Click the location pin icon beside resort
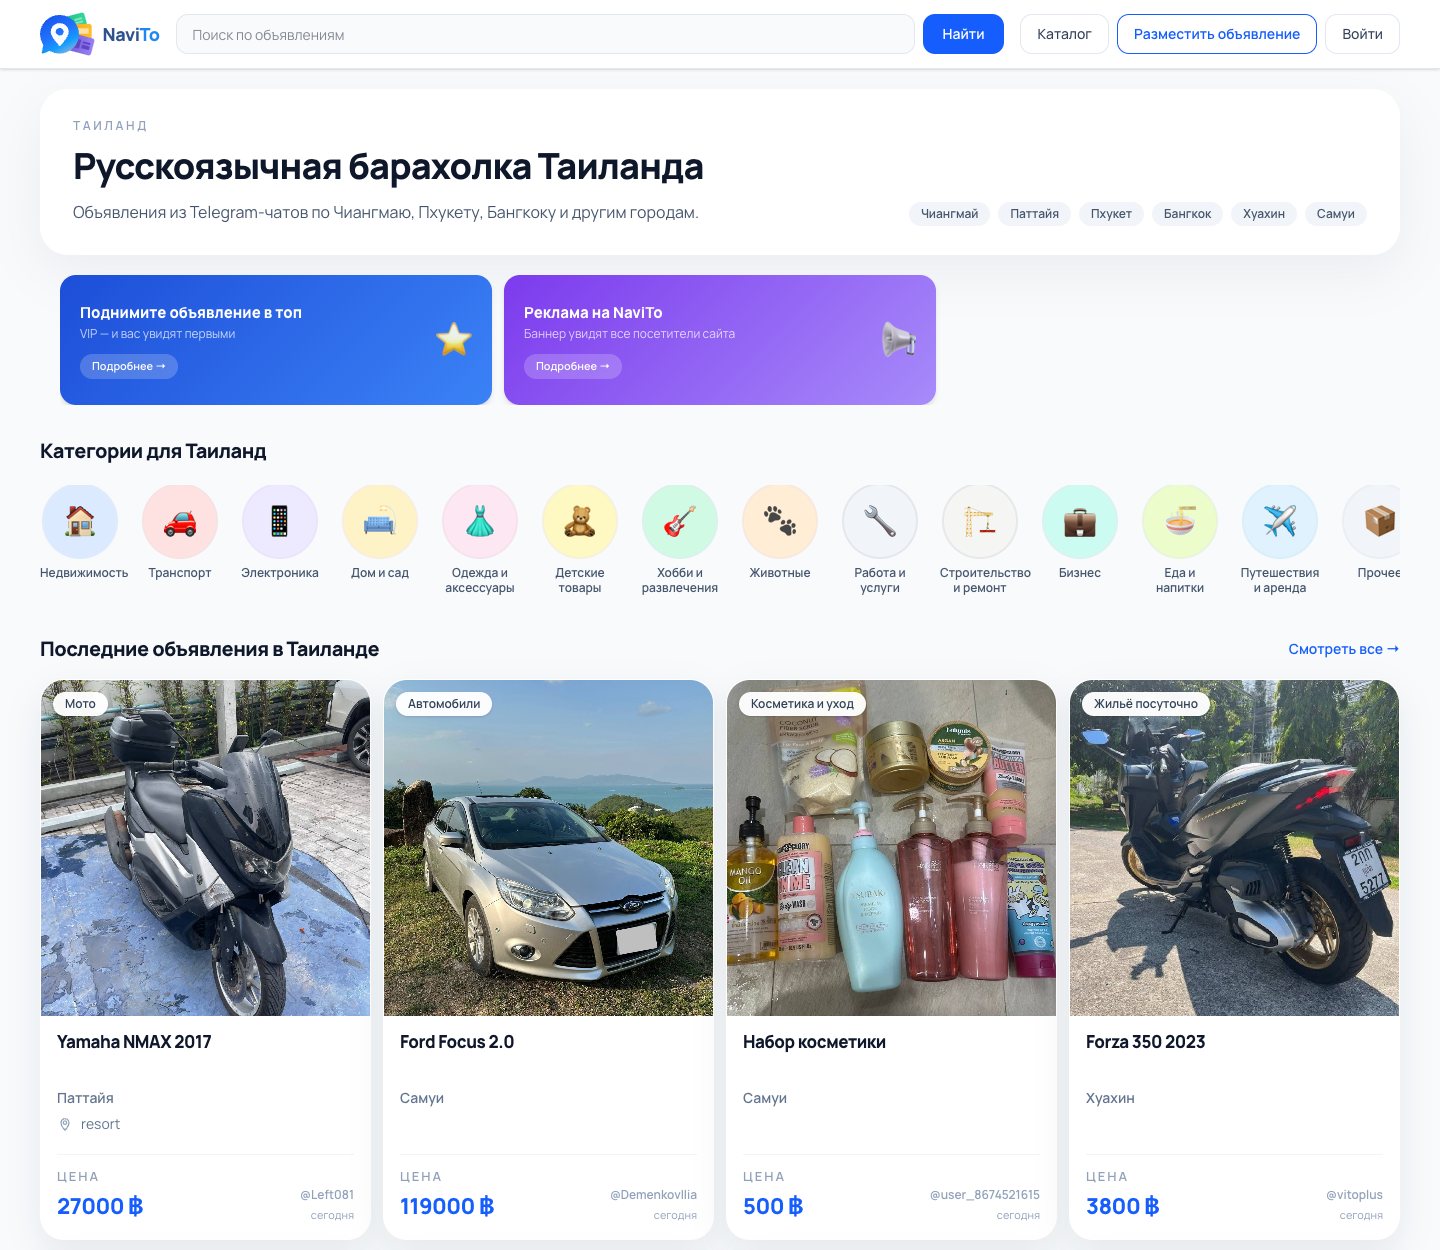 [x=65, y=1124]
